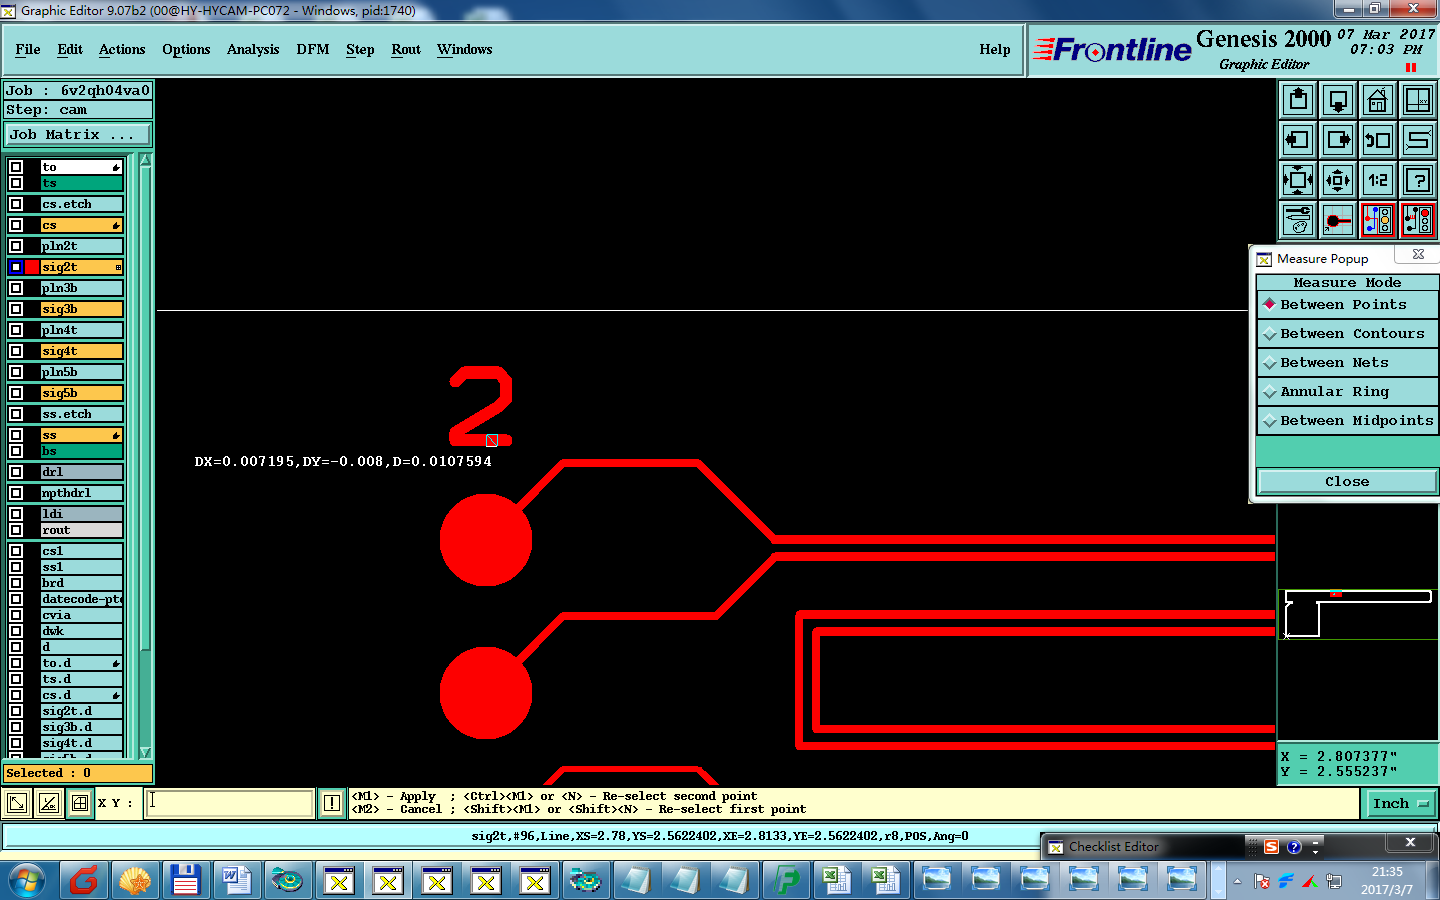The height and width of the screenshot is (900, 1440).
Task: Select the sig4t layer name
Action: (82, 351)
